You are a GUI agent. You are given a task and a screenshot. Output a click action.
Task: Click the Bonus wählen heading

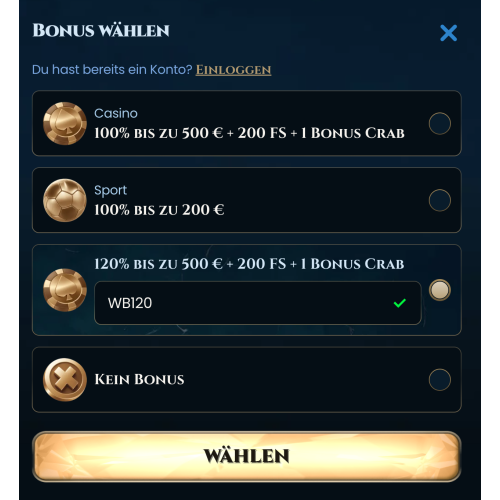tap(101, 30)
